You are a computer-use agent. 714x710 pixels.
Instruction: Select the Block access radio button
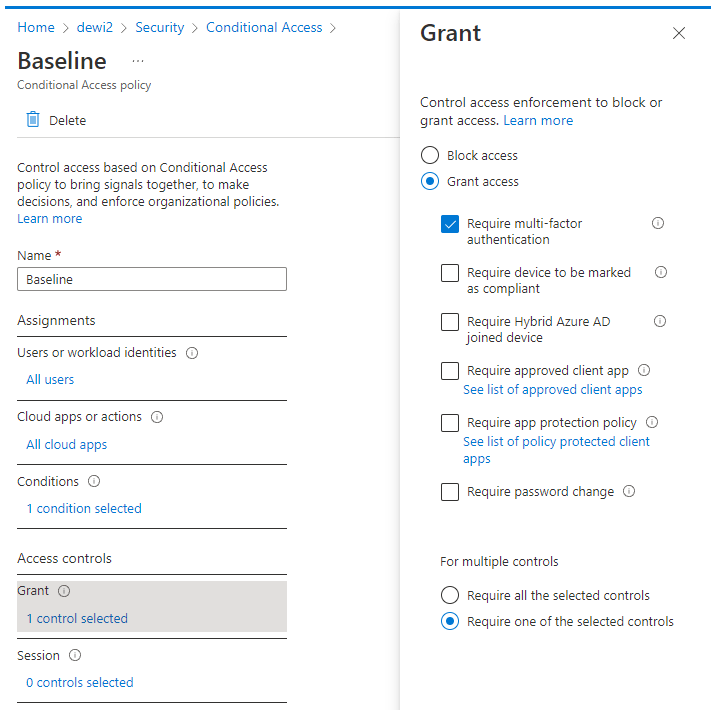430,155
